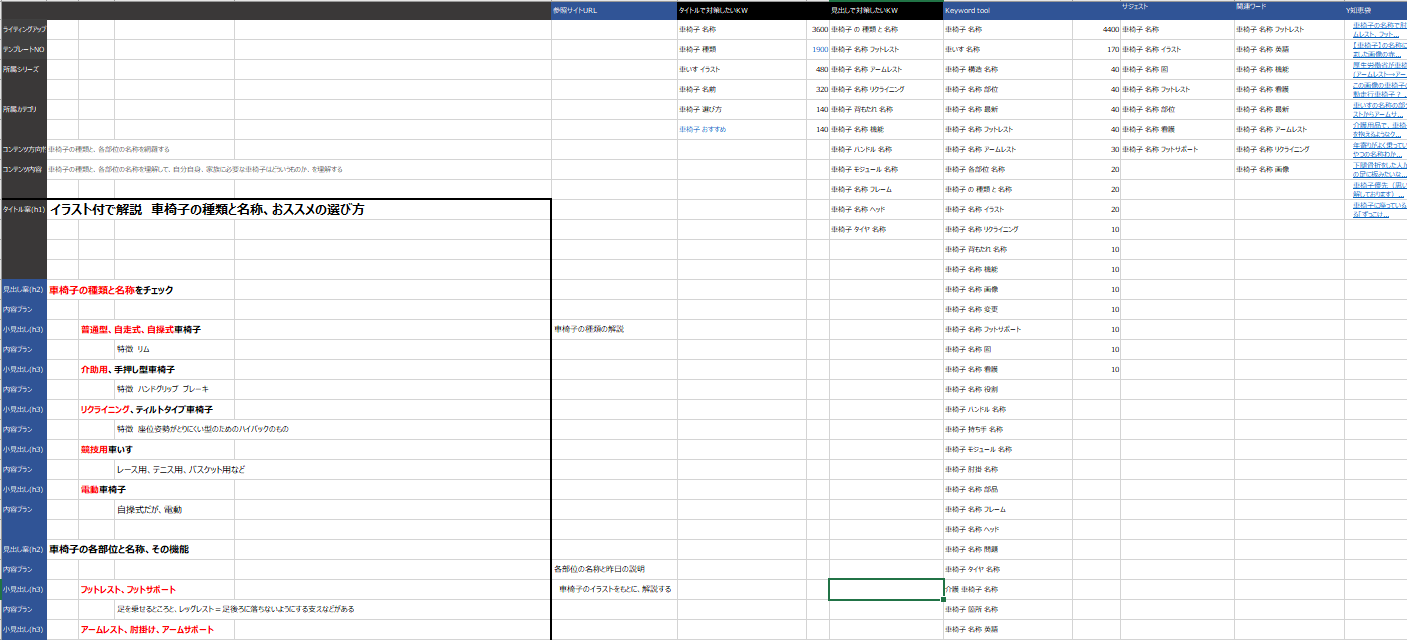
Task: Select the '見出しで対策したいKW' header cell
Action: 866,11
